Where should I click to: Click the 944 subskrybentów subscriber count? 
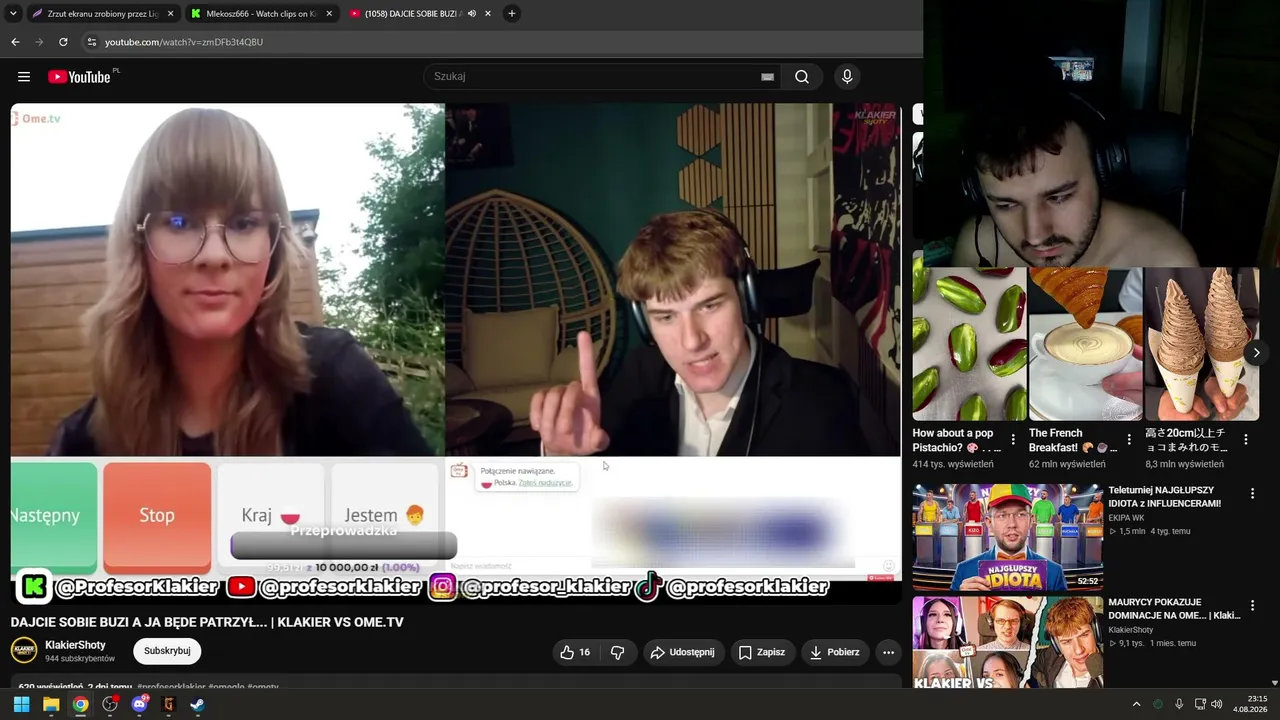click(x=80, y=659)
